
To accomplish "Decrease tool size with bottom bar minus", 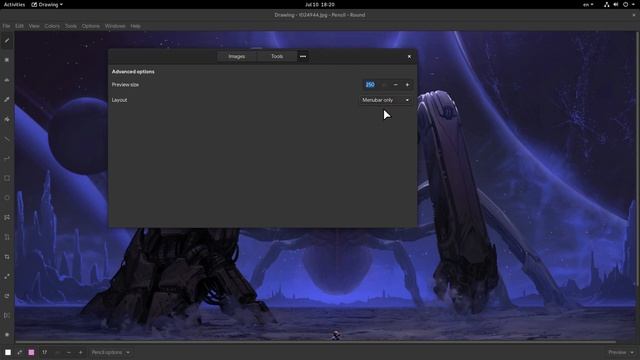I will coord(69,352).
